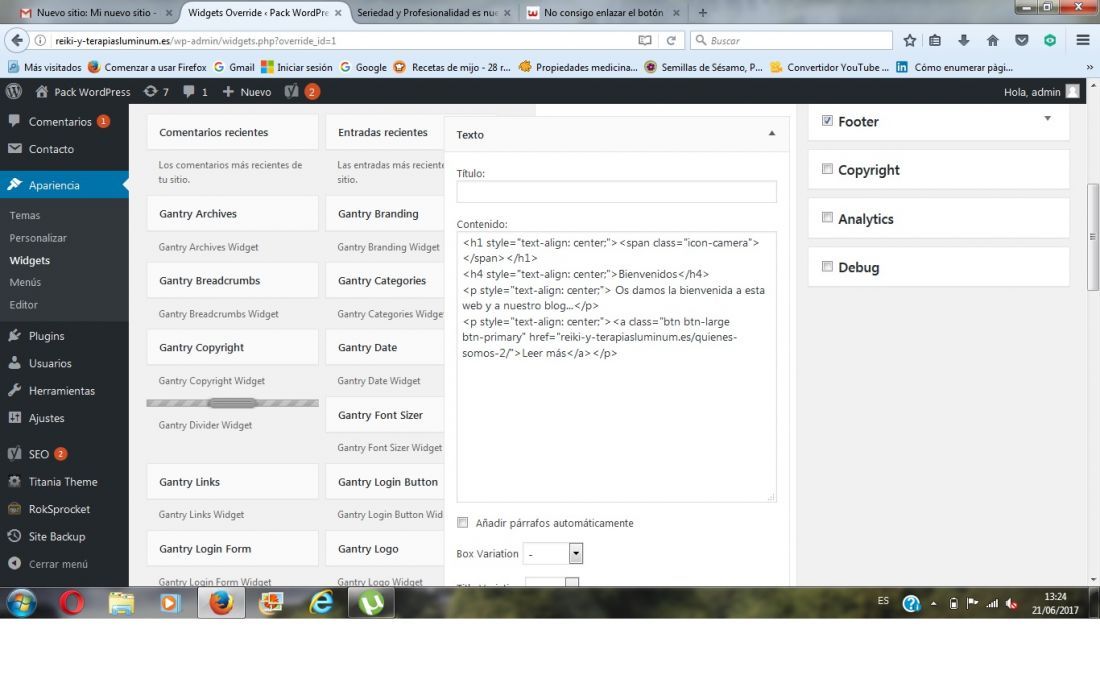Open Herramientas in the admin sidebar
The height and width of the screenshot is (679, 1100).
[64, 391]
